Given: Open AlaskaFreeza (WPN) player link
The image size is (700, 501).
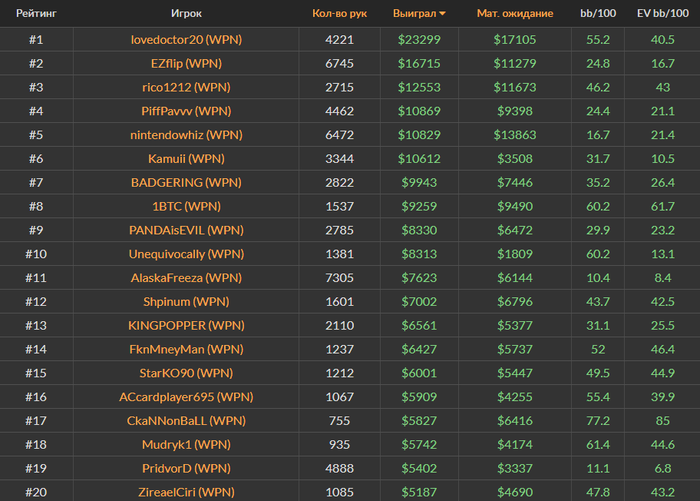Looking at the screenshot, I should point(186,278).
